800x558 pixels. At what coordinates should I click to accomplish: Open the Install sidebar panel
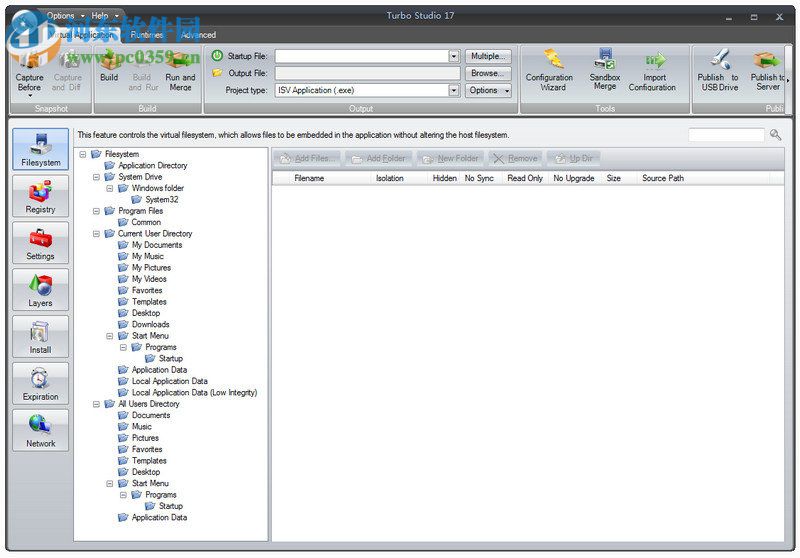40,337
